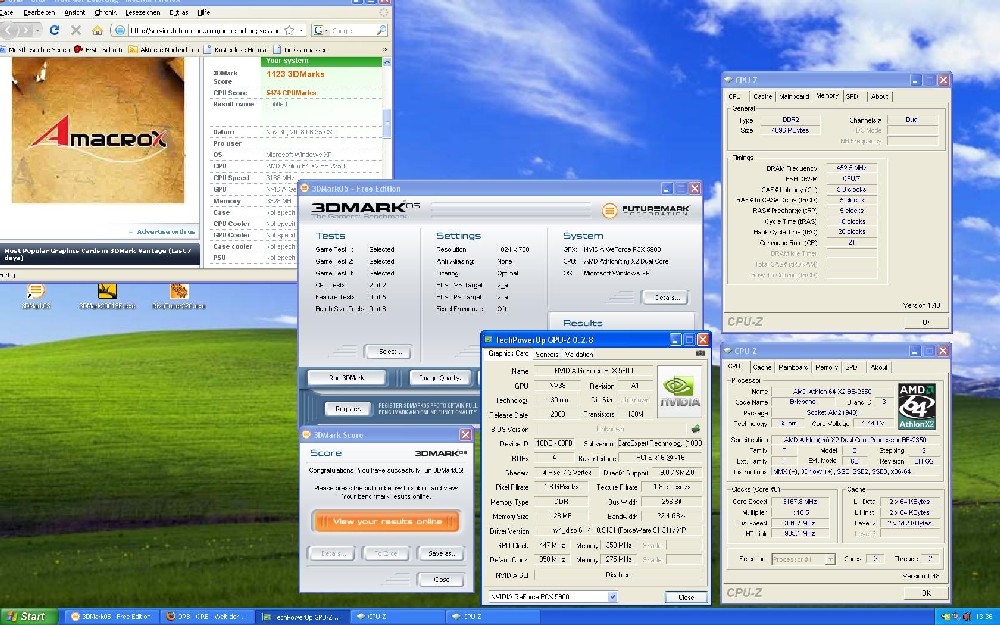
Task: Open the Lesezeichen menu in Firefox
Action: (143, 12)
